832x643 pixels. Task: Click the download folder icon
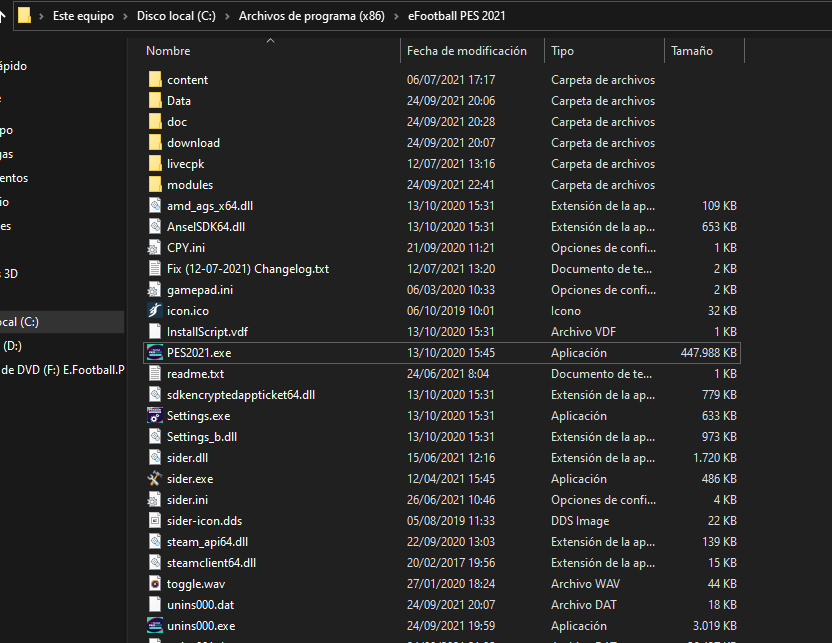coord(155,143)
